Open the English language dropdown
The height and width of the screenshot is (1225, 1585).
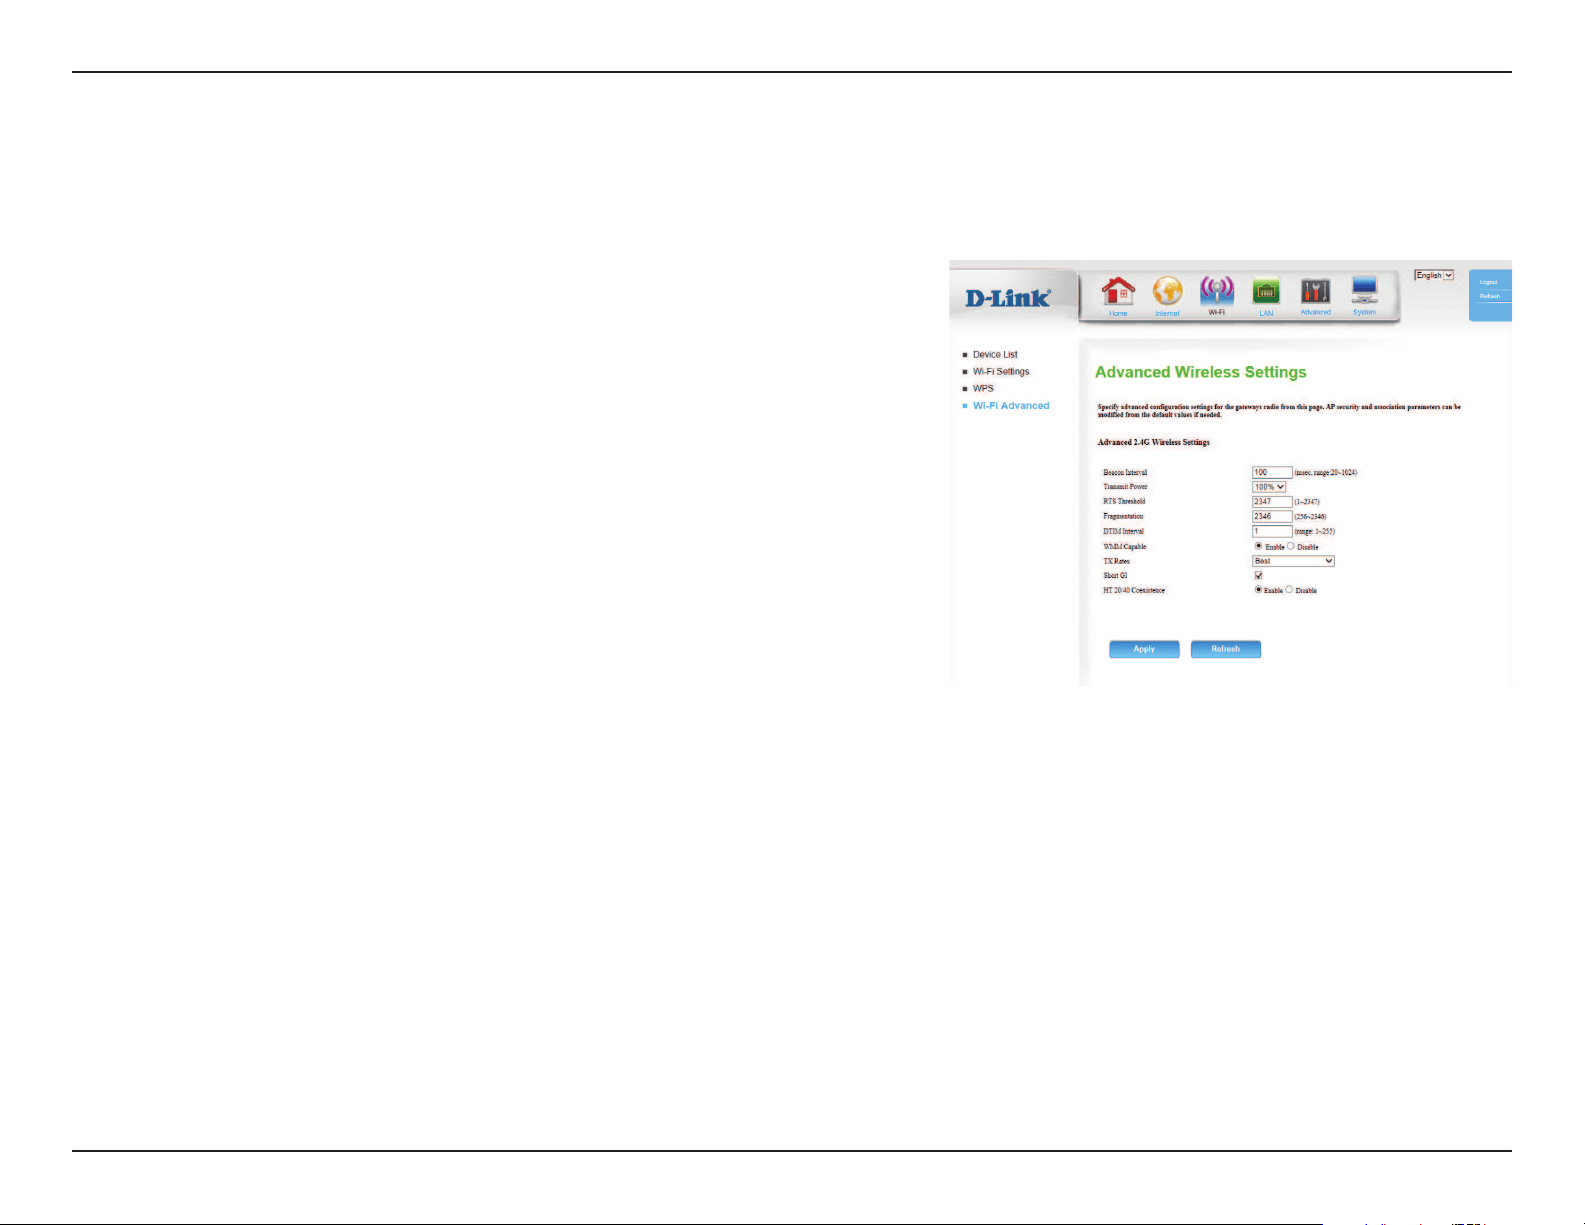point(1434,275)
